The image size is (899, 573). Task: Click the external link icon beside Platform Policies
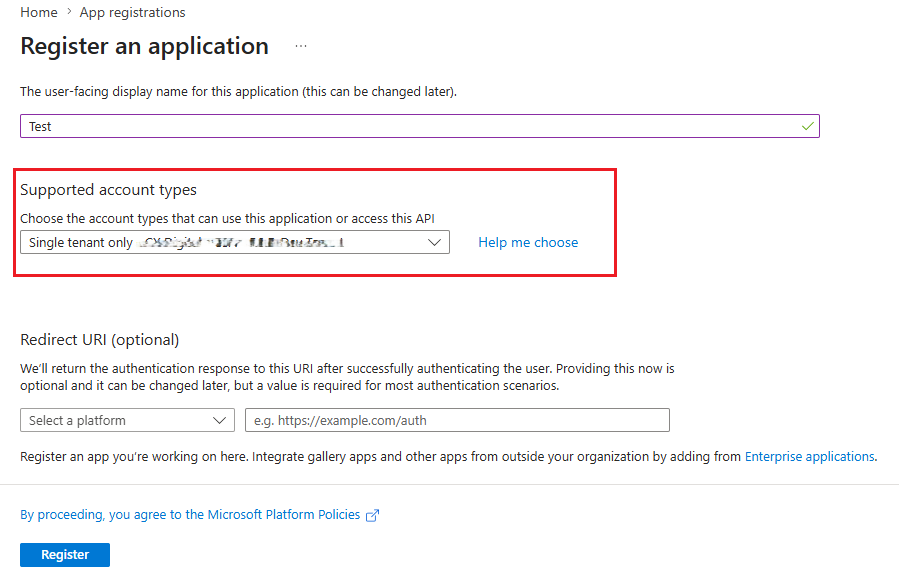pos(373,515)
